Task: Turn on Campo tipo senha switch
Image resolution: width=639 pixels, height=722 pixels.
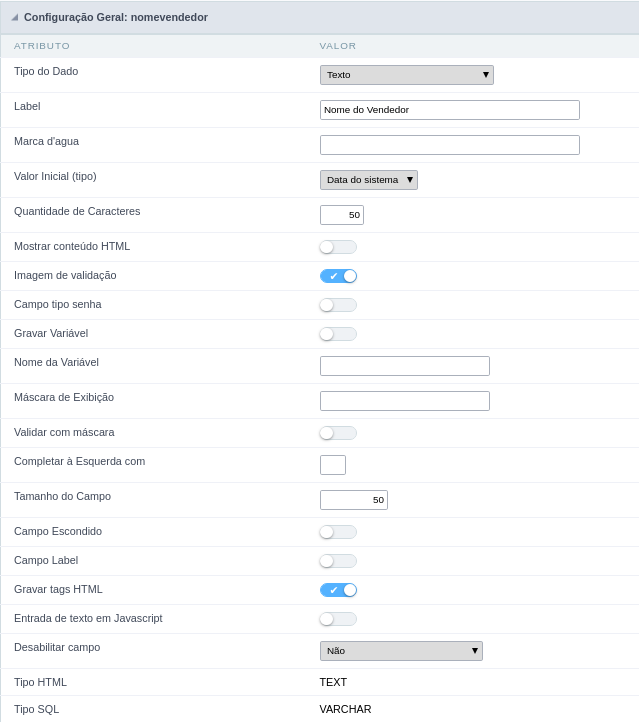Action: (x=338, y=305)
